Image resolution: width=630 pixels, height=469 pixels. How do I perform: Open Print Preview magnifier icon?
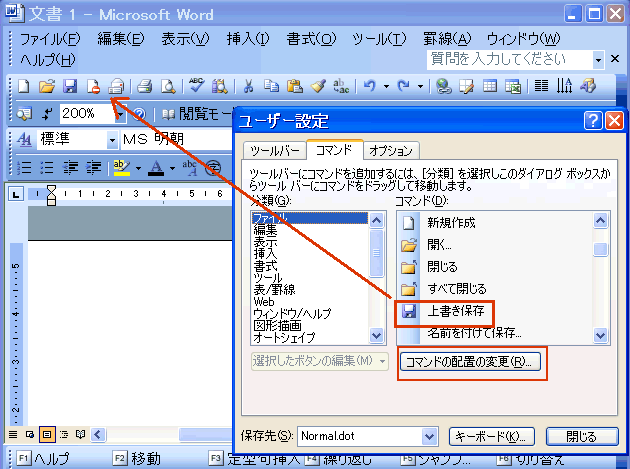[168, 86]
